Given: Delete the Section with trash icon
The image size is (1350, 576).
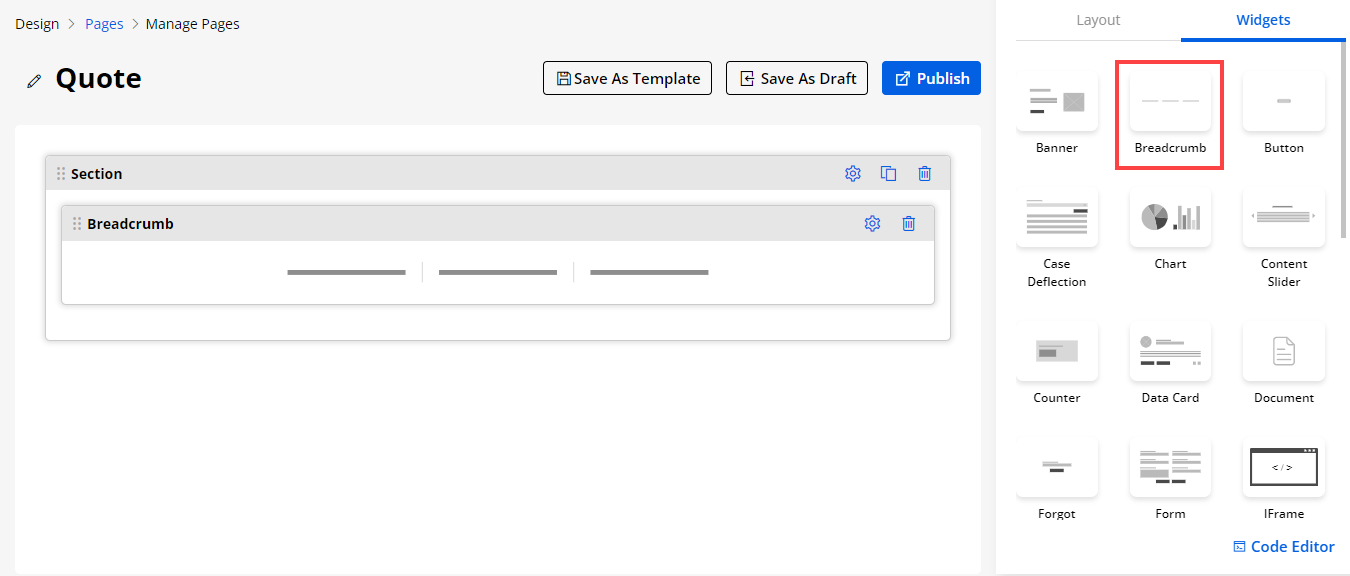Looking at the screenshot, I should point(925,174).
